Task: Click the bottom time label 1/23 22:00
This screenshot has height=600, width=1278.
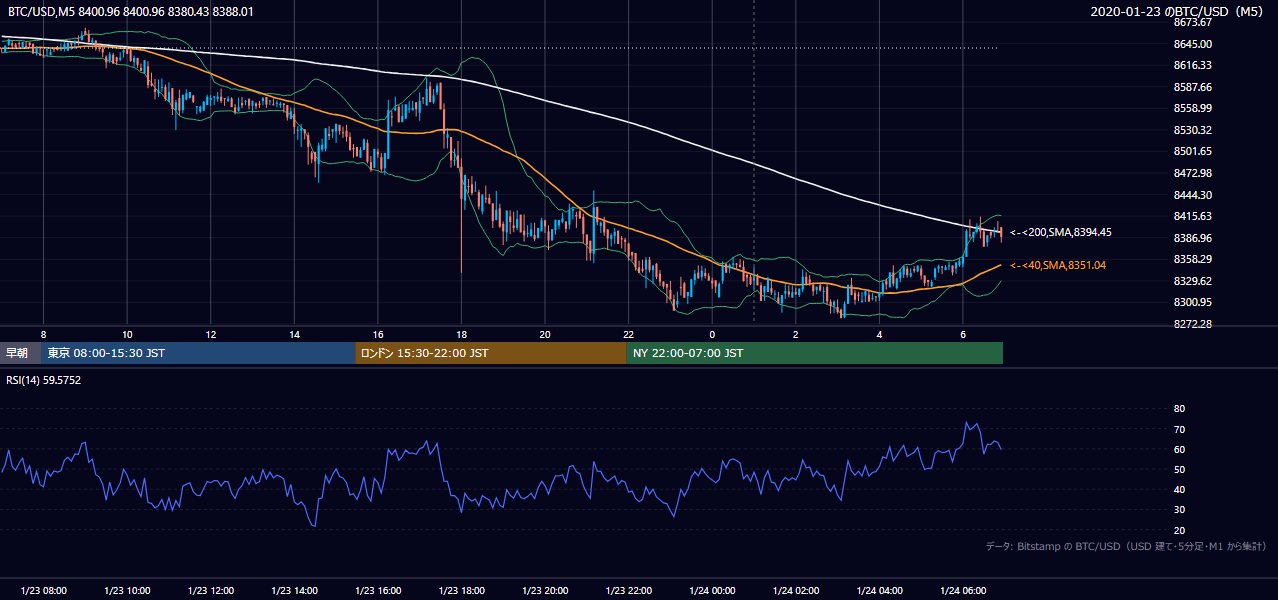Action: (x=628, y=591)
